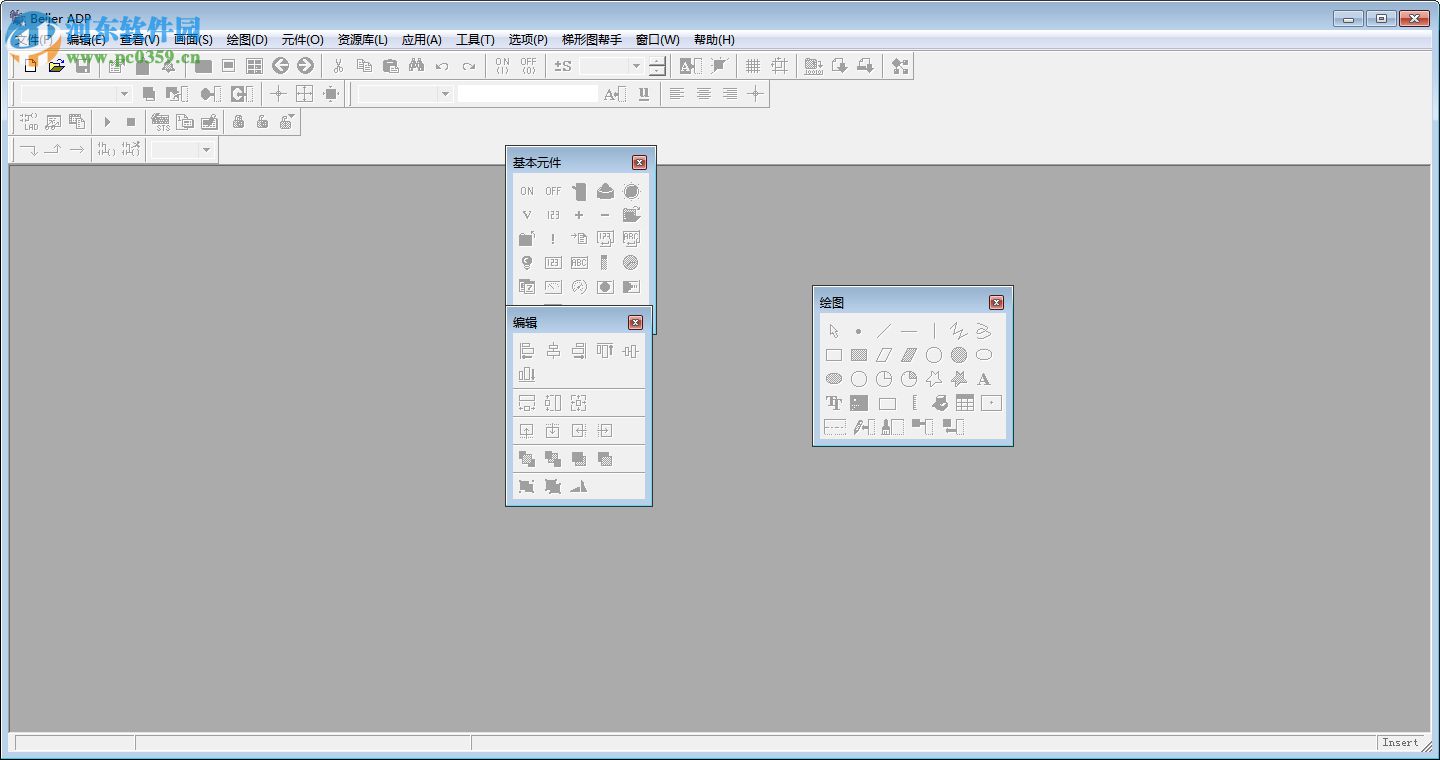Click the ON element button in 基本元件 panel
The image size is (1440, 760).
[527, 191]
